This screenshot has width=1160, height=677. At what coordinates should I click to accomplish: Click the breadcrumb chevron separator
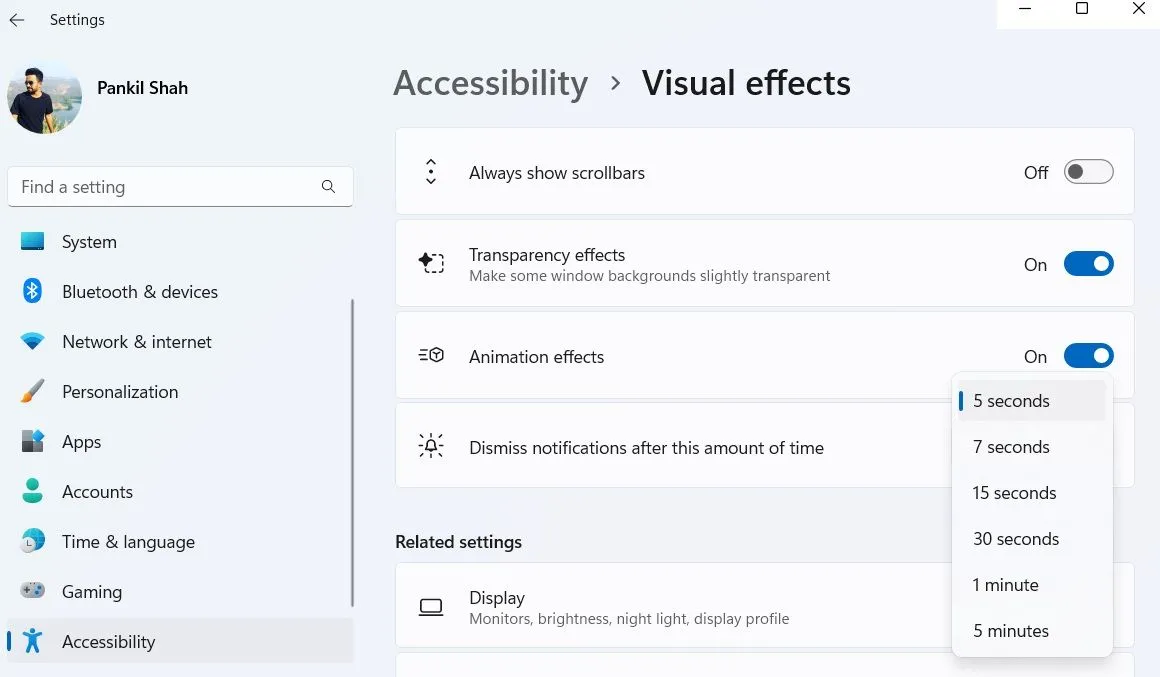point(615,83)
